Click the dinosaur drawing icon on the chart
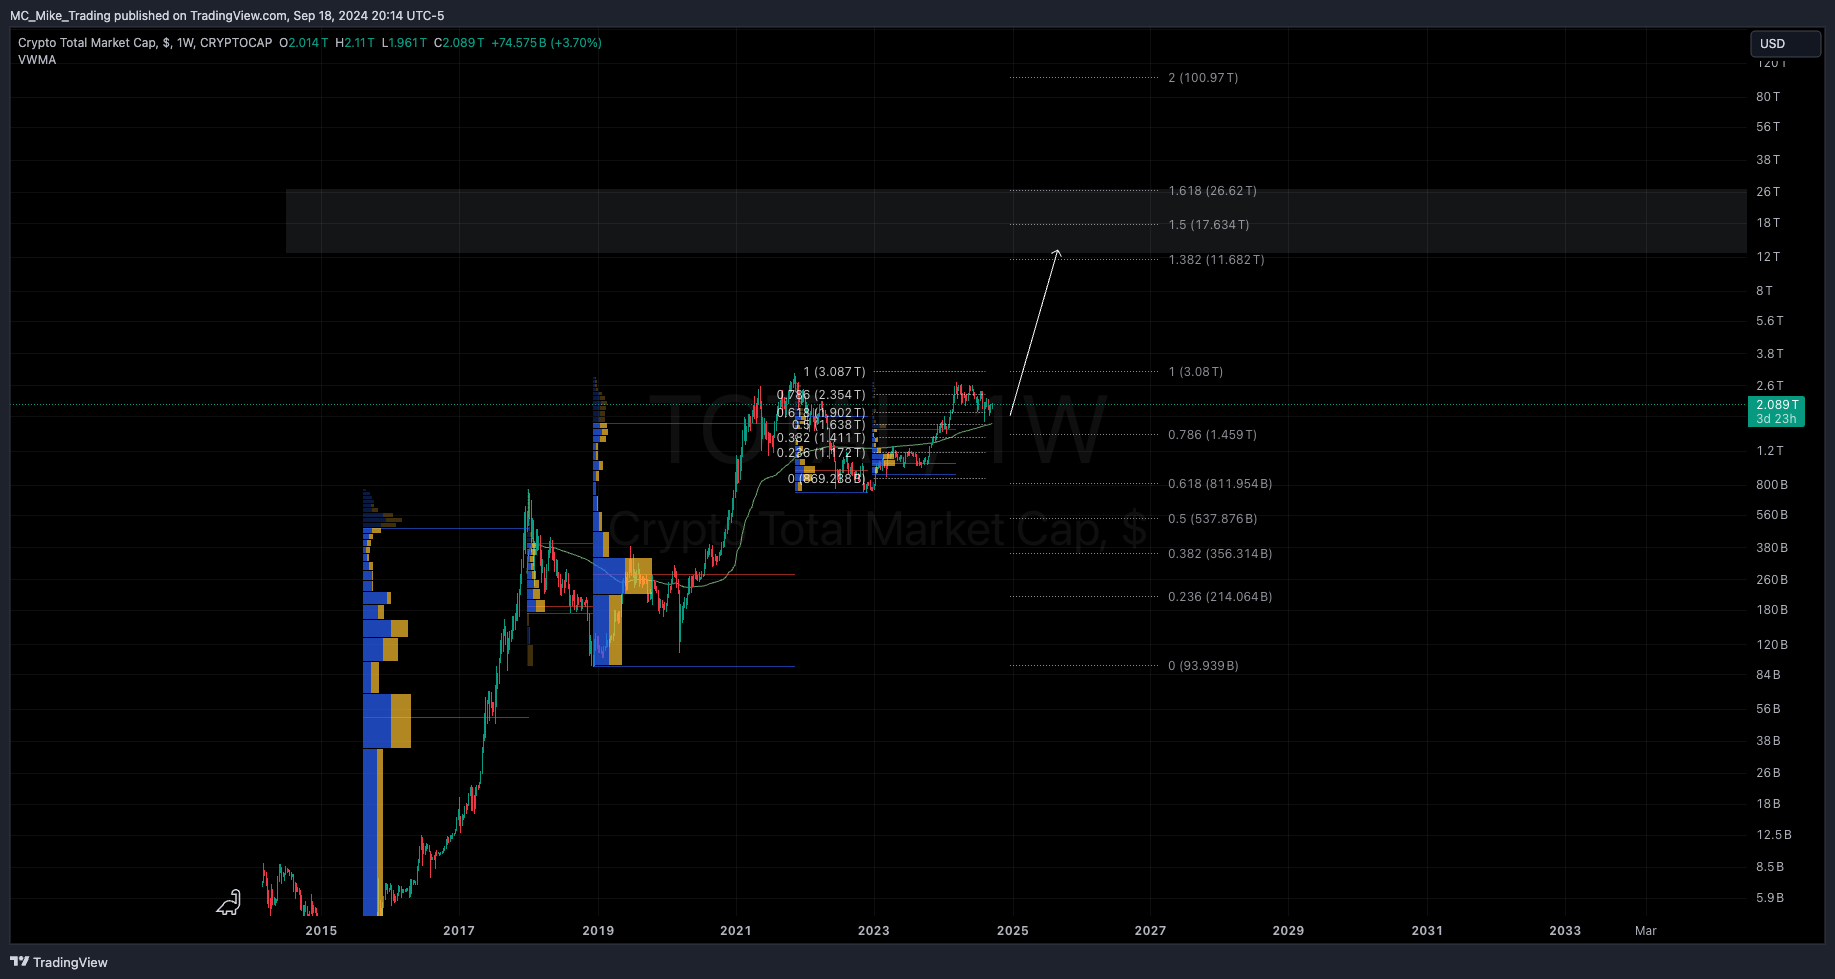The width and height of the screenshot is (1835, 979). [229, 903]
